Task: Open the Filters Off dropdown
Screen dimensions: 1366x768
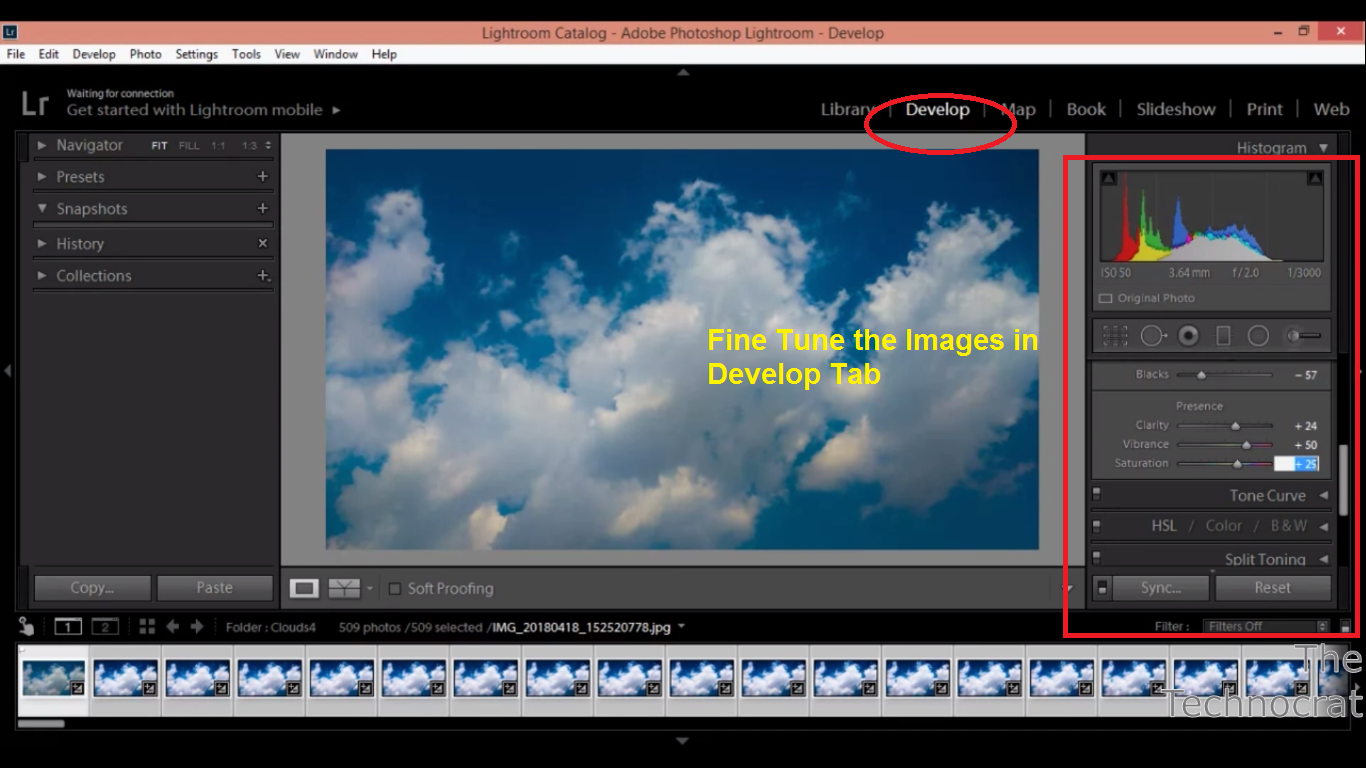Action: (x=1265, y=626)
